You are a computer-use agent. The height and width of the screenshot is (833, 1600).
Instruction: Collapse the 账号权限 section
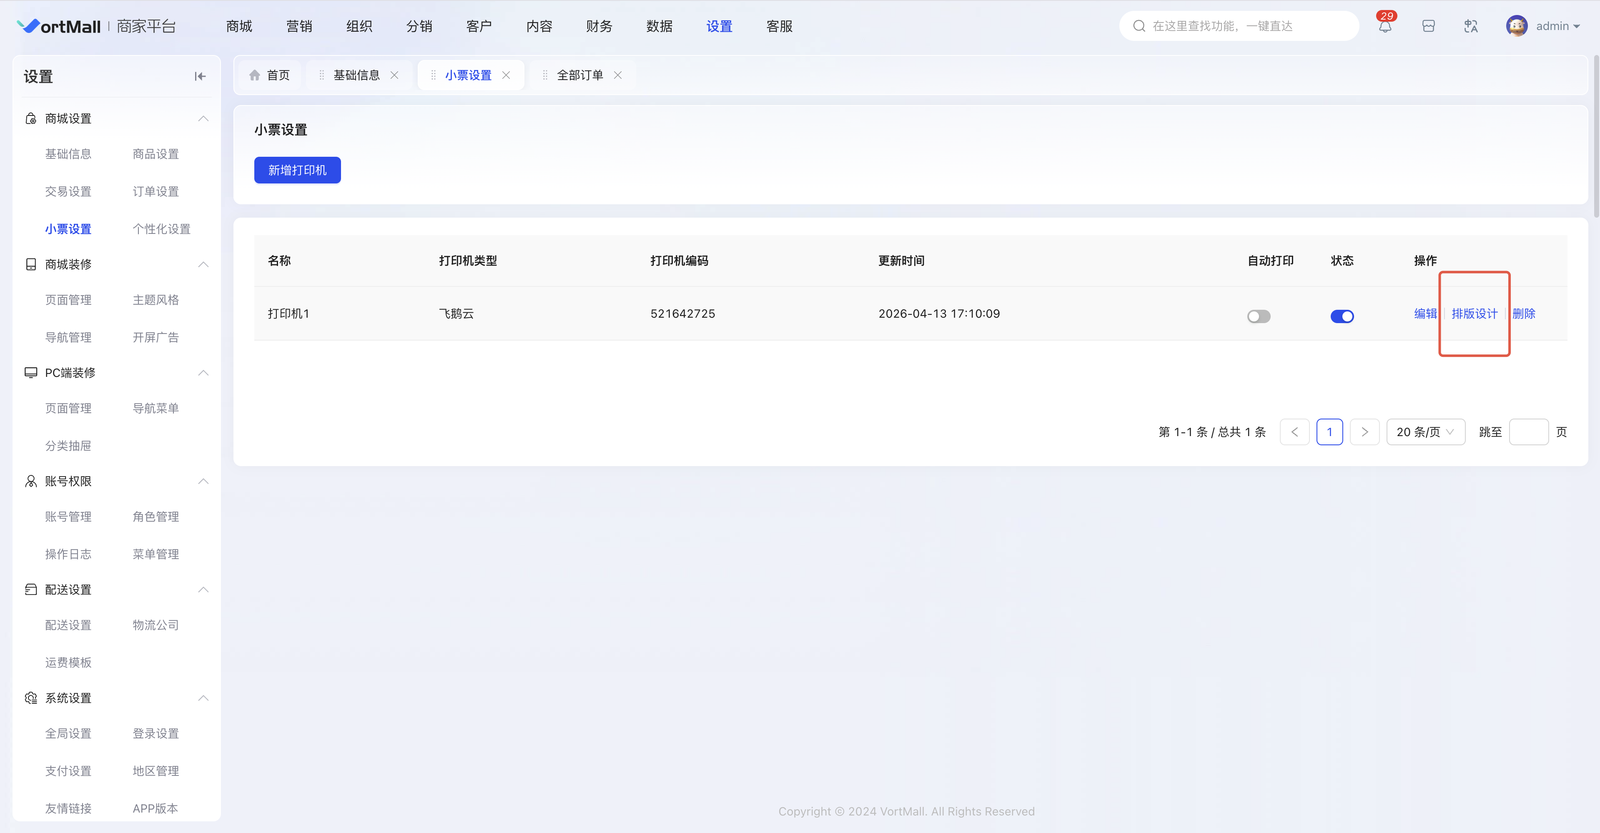[203, 481]
